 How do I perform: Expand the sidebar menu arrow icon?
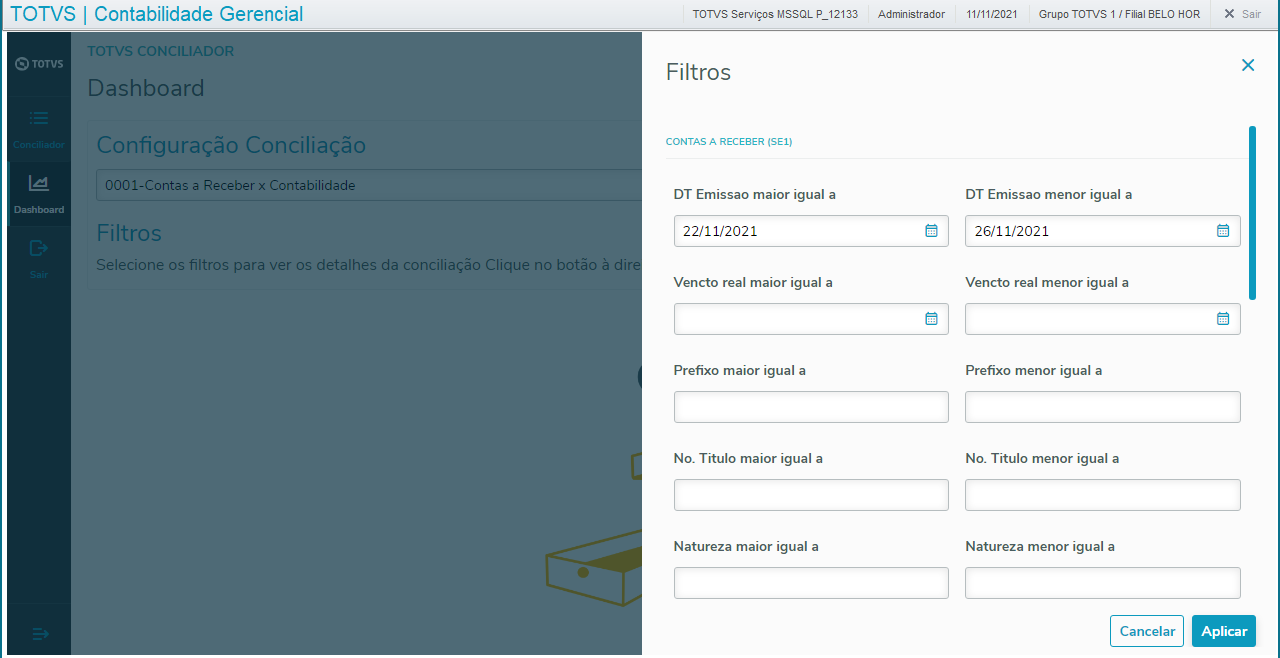[40, 634]
